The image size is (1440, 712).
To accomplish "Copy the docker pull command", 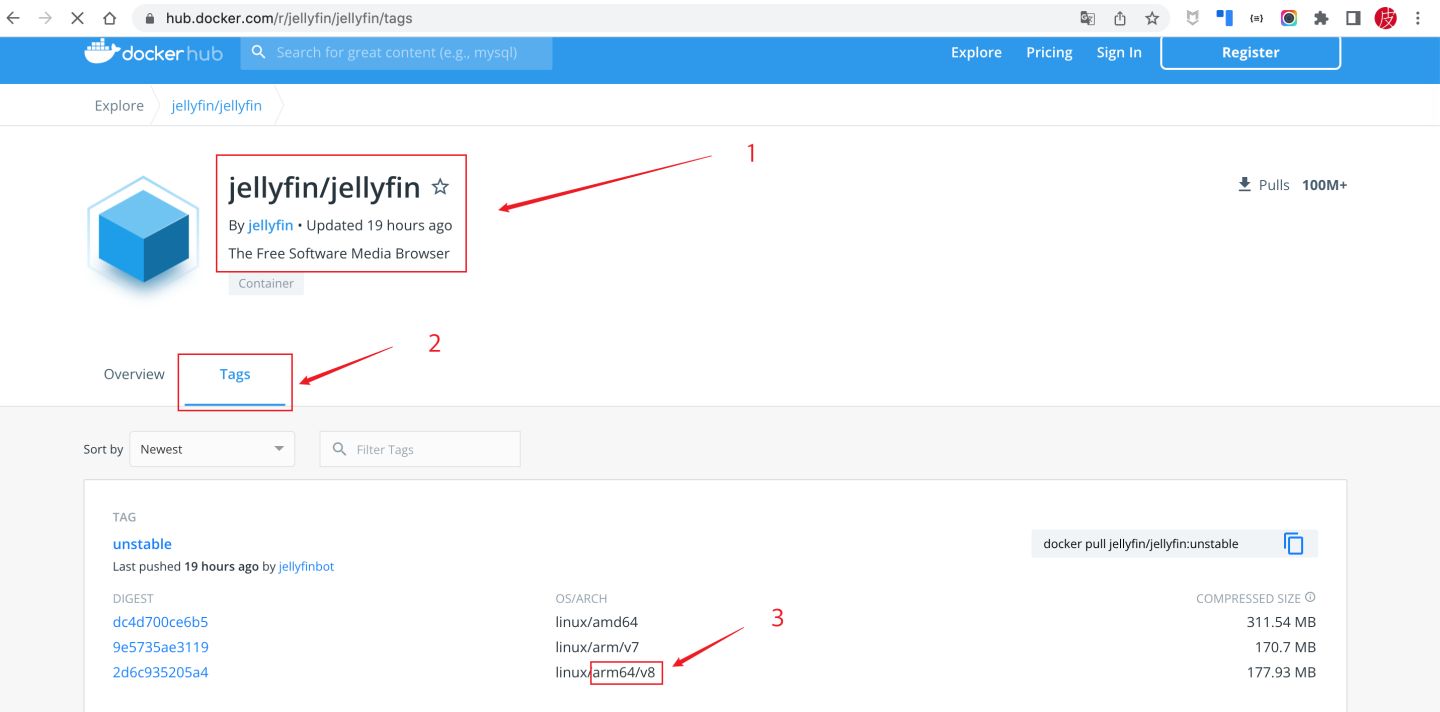I will point(1294,544).
